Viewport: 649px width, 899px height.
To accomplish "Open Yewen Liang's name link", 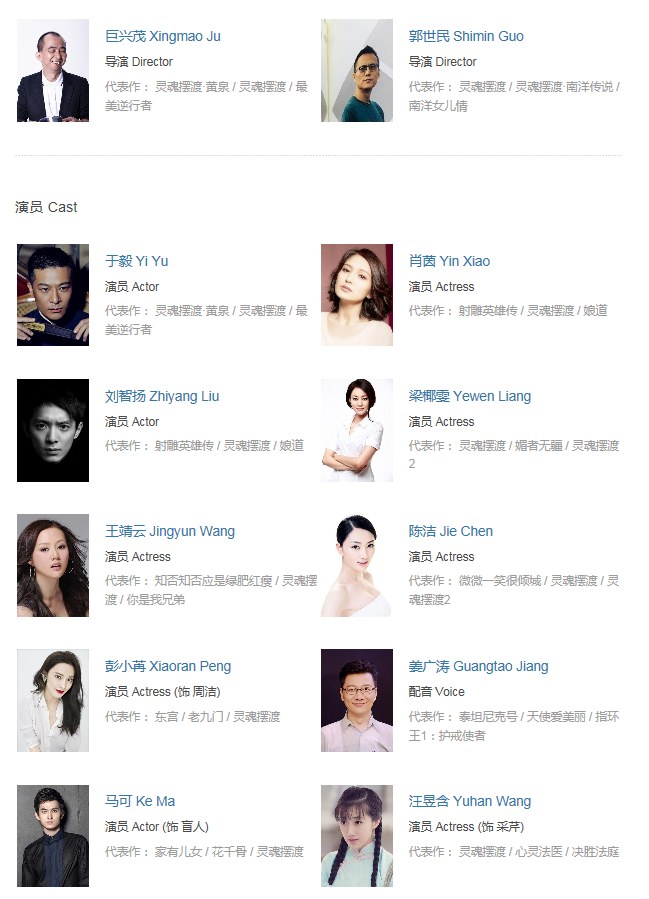I will pos(470,396).
